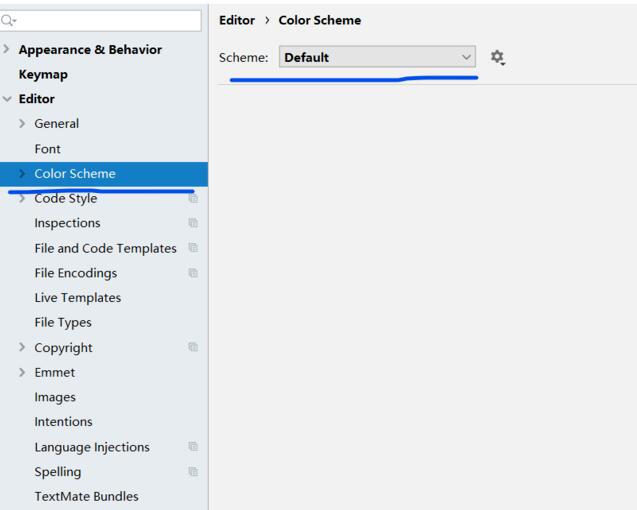Expand the General subsection

coord(22,124)
